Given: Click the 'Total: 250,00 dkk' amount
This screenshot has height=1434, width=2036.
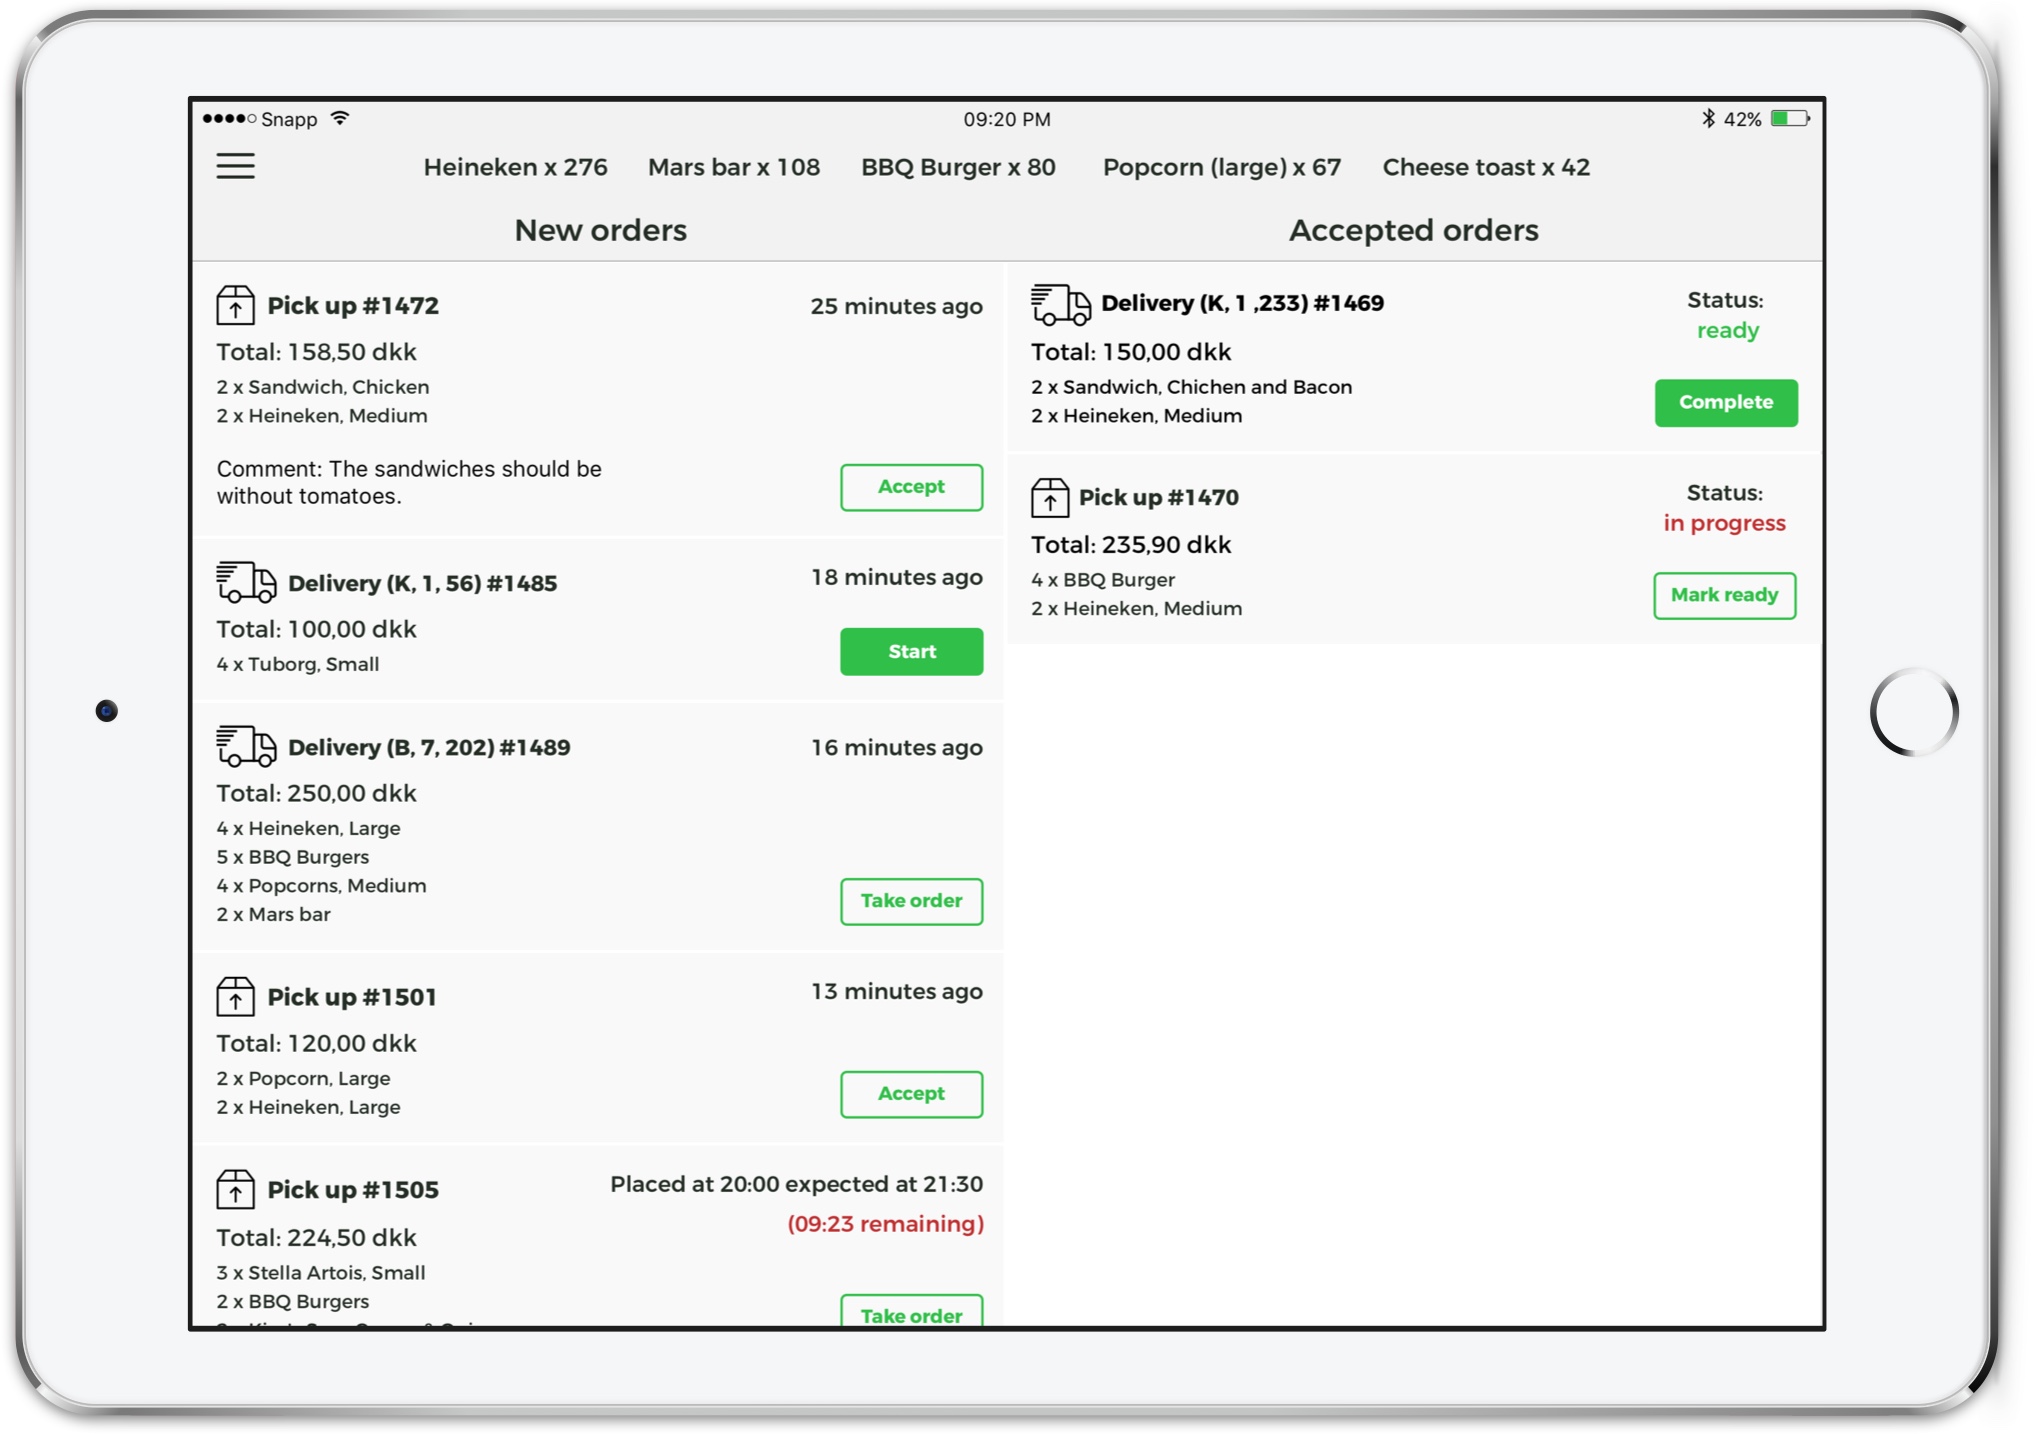Looking at the screenshot, I should click(316, 793).
